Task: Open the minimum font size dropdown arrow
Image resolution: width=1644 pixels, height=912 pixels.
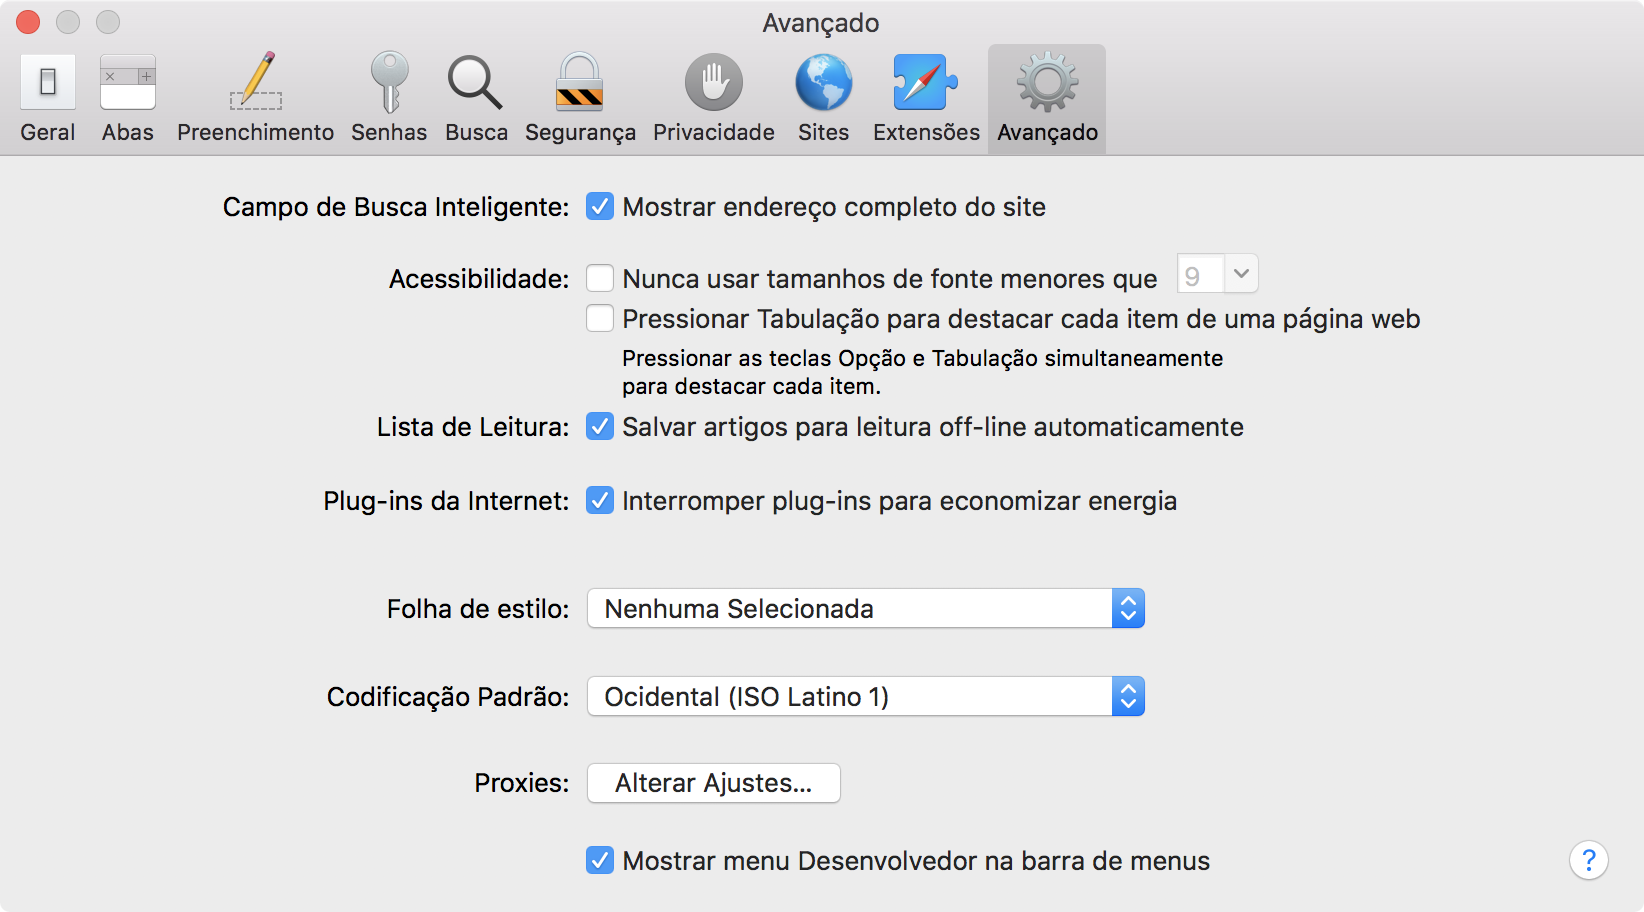Action: (x=1241, y=274)
